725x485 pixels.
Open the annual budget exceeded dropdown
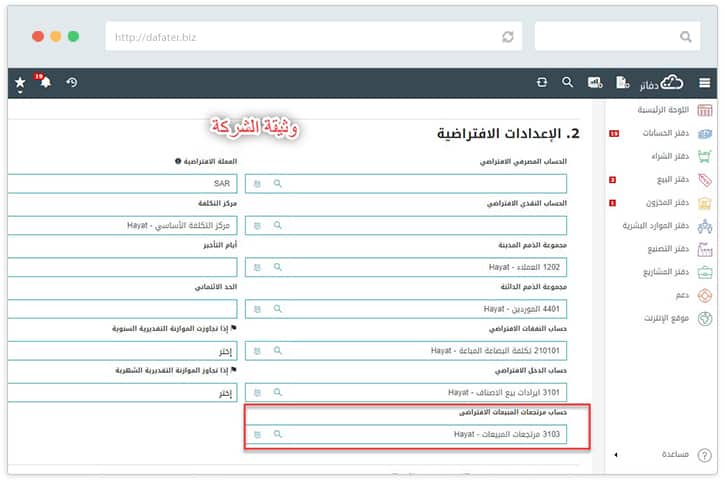pyautogui.click(x=121, y=351)
